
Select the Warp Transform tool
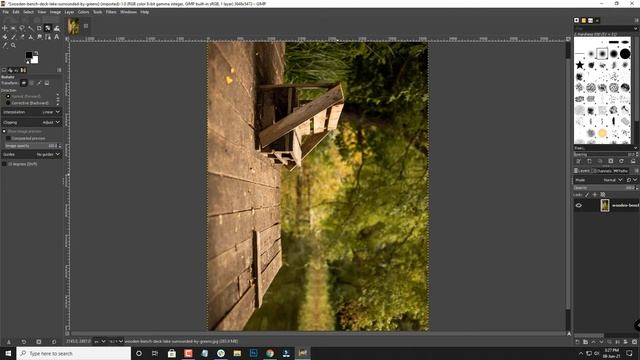(x=57, y=28)
